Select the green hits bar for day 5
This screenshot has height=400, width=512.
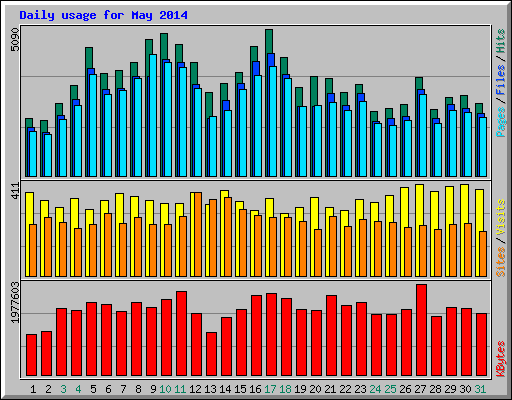89,58
